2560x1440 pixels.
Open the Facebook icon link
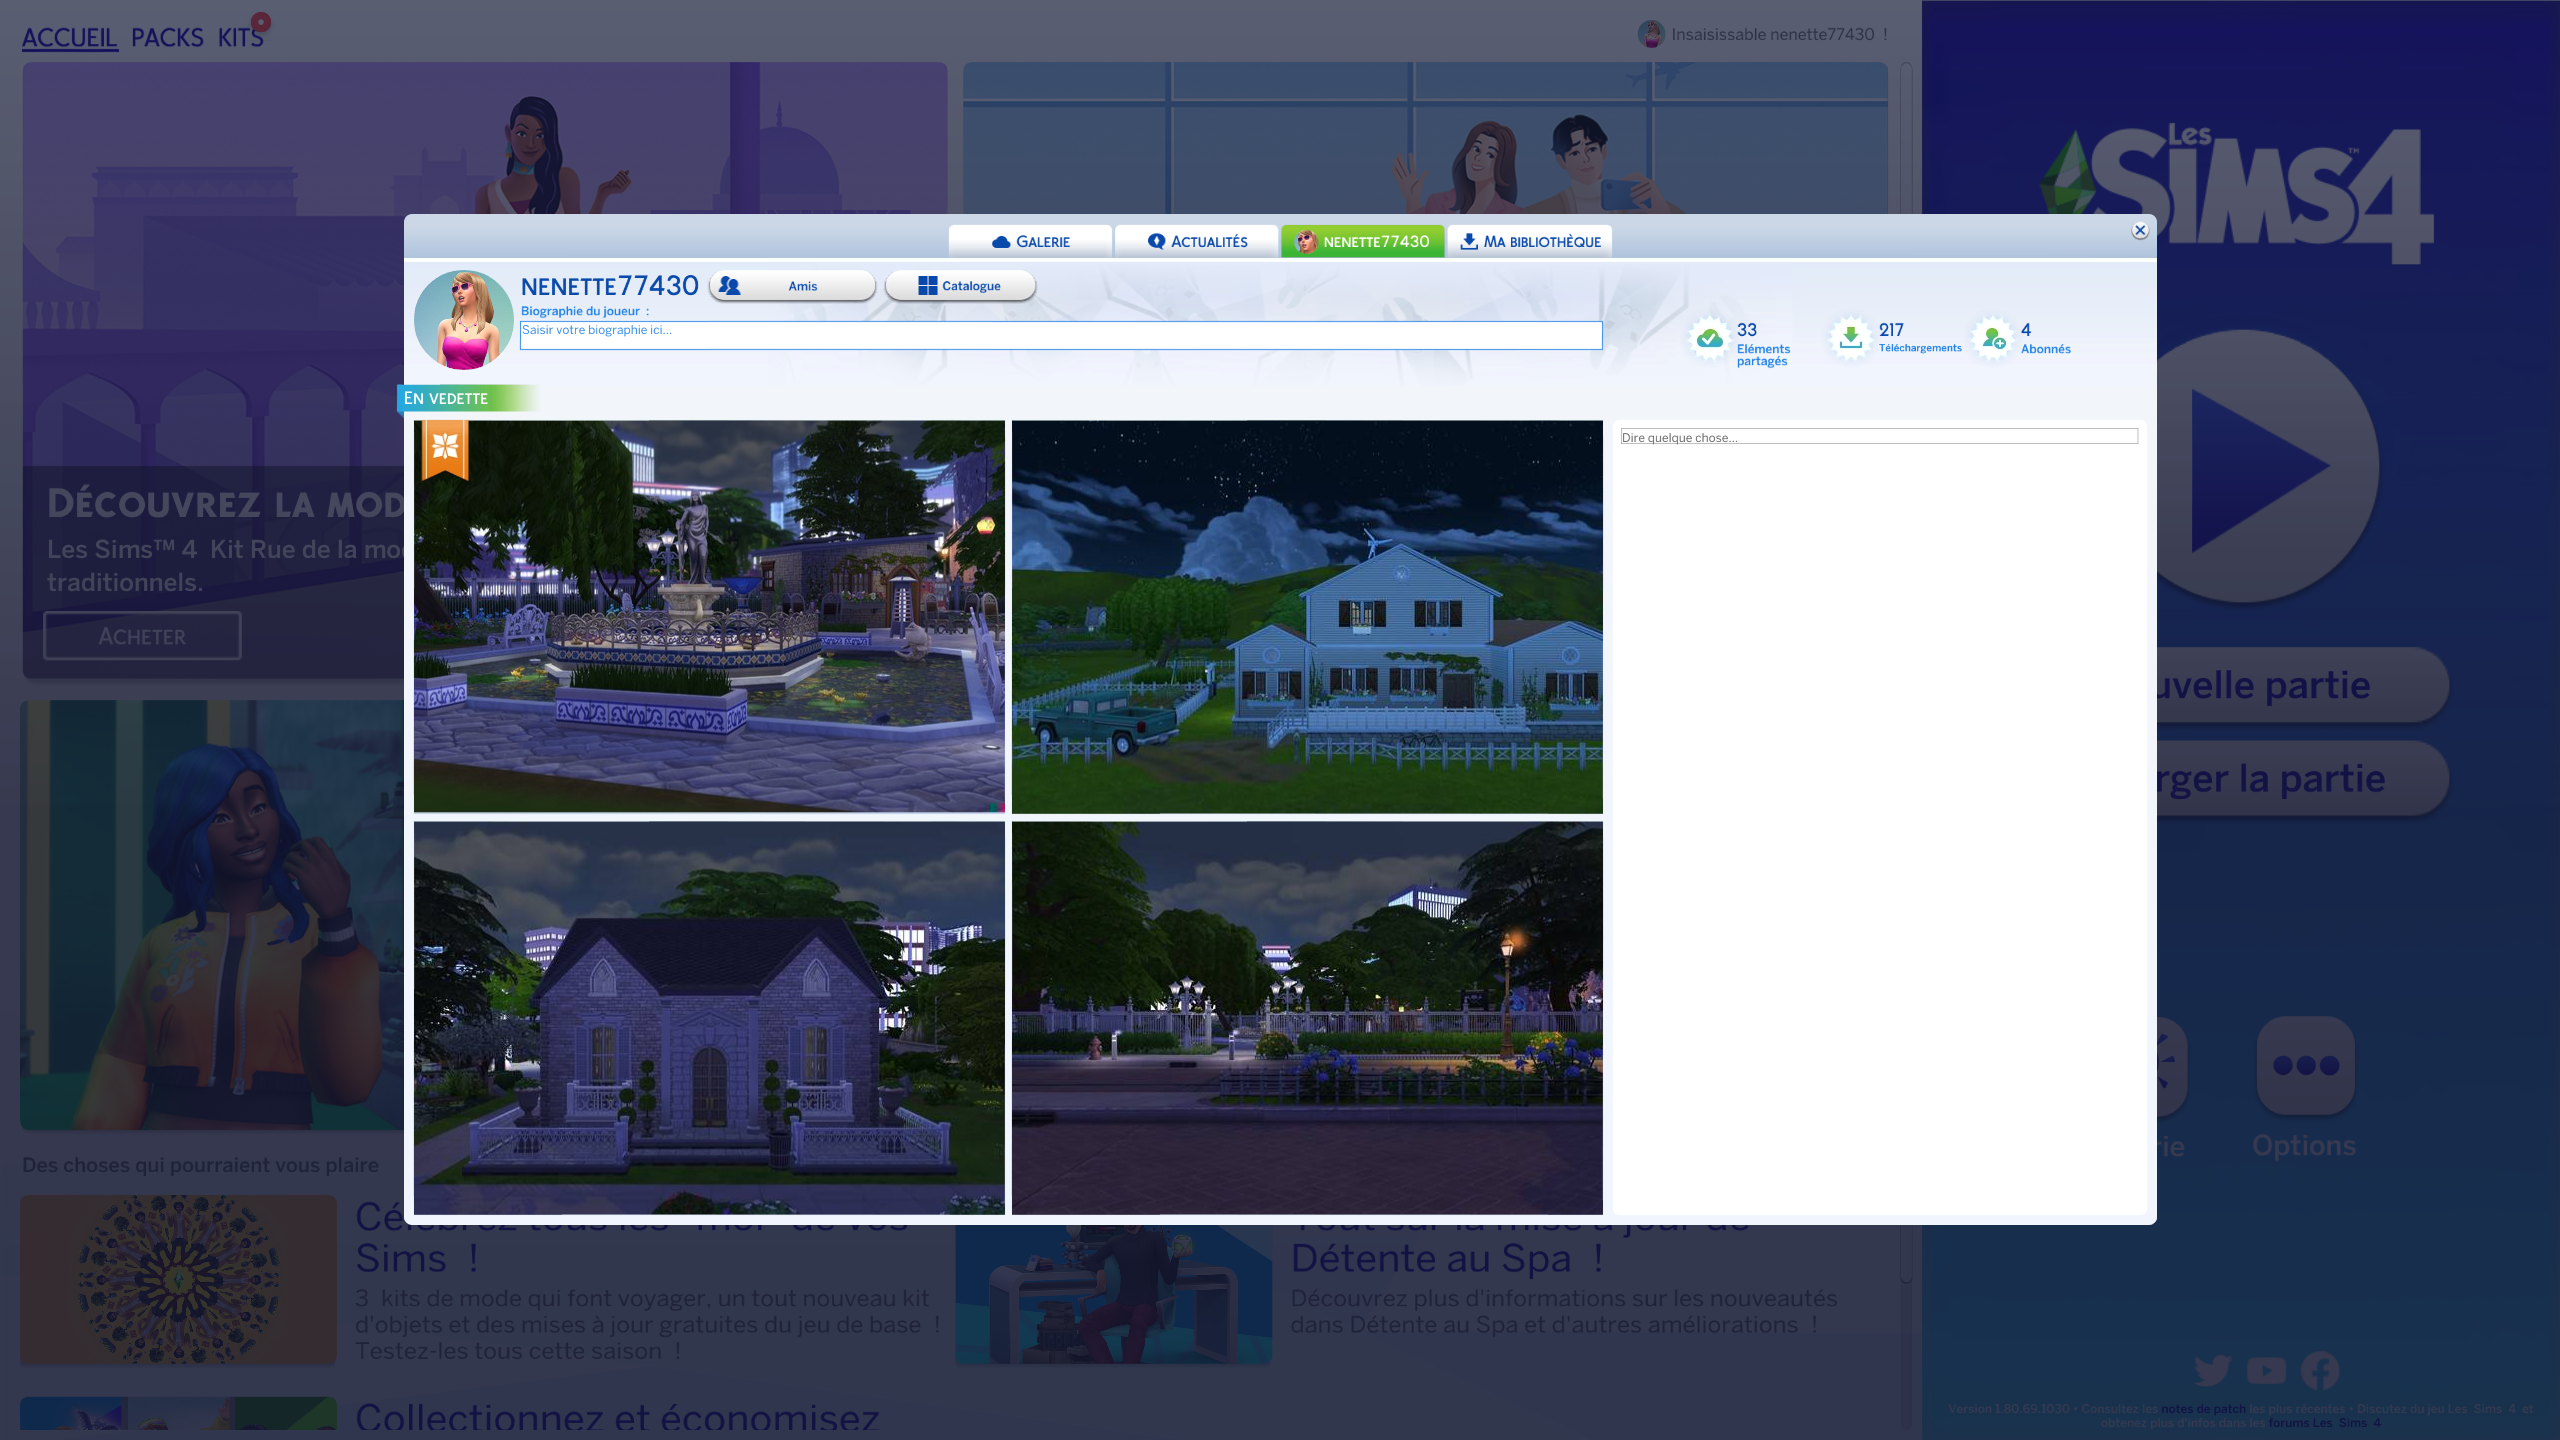pyautogui.click(x=2320, y=1370)
